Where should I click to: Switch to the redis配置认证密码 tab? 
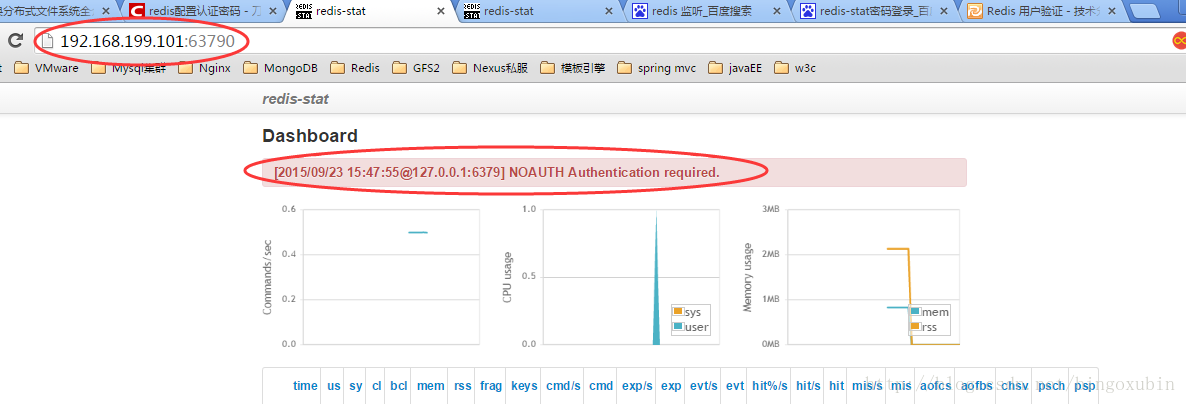(198, 11)
